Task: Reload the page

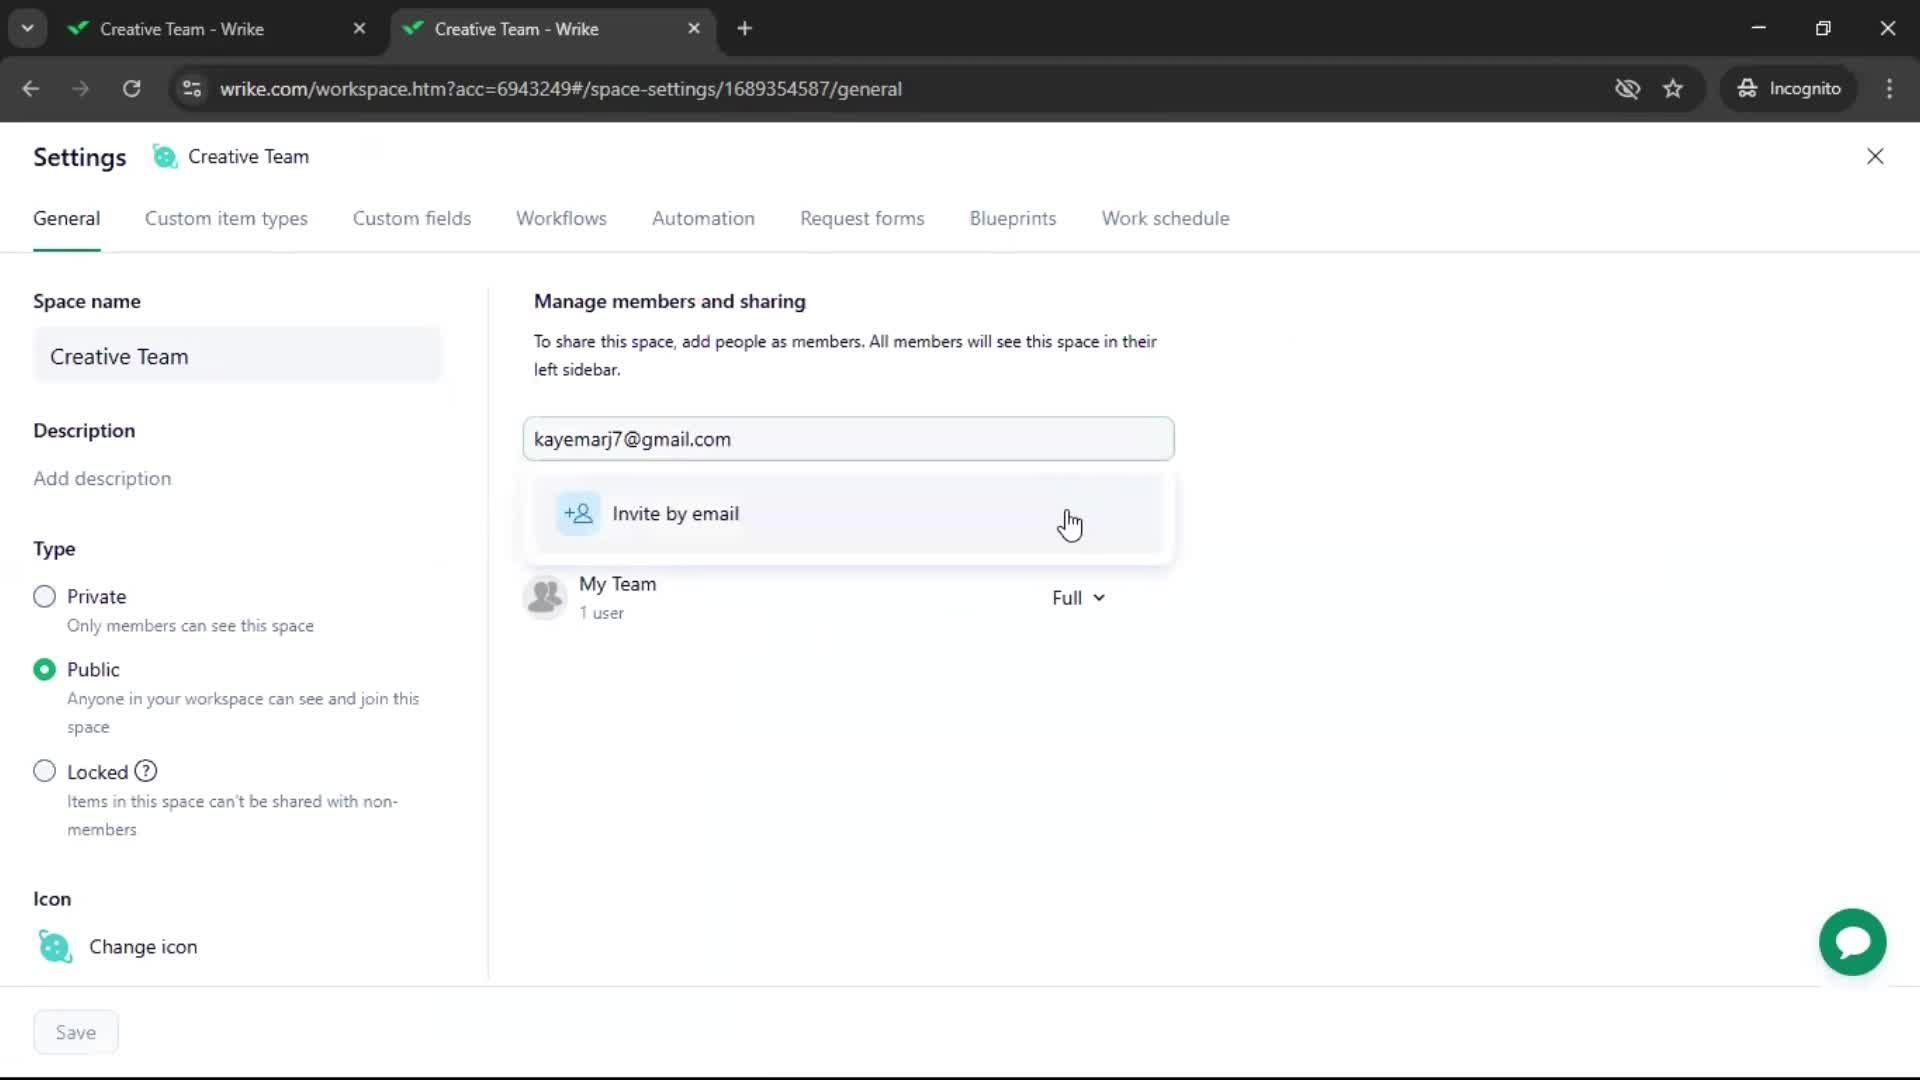Action: (131, 89)
